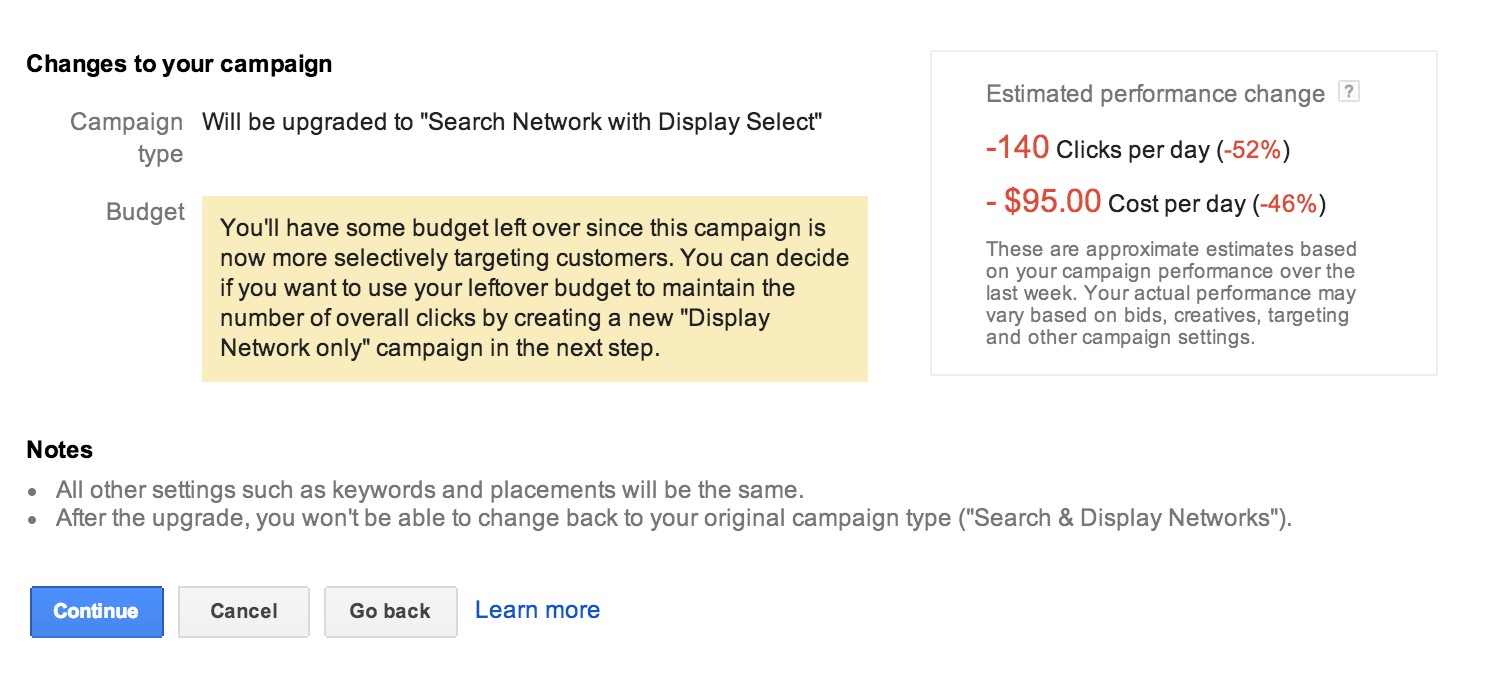Click the approximate estimates disclaimer text
Screen dimensions: 1496x674
pos(1171,293)
